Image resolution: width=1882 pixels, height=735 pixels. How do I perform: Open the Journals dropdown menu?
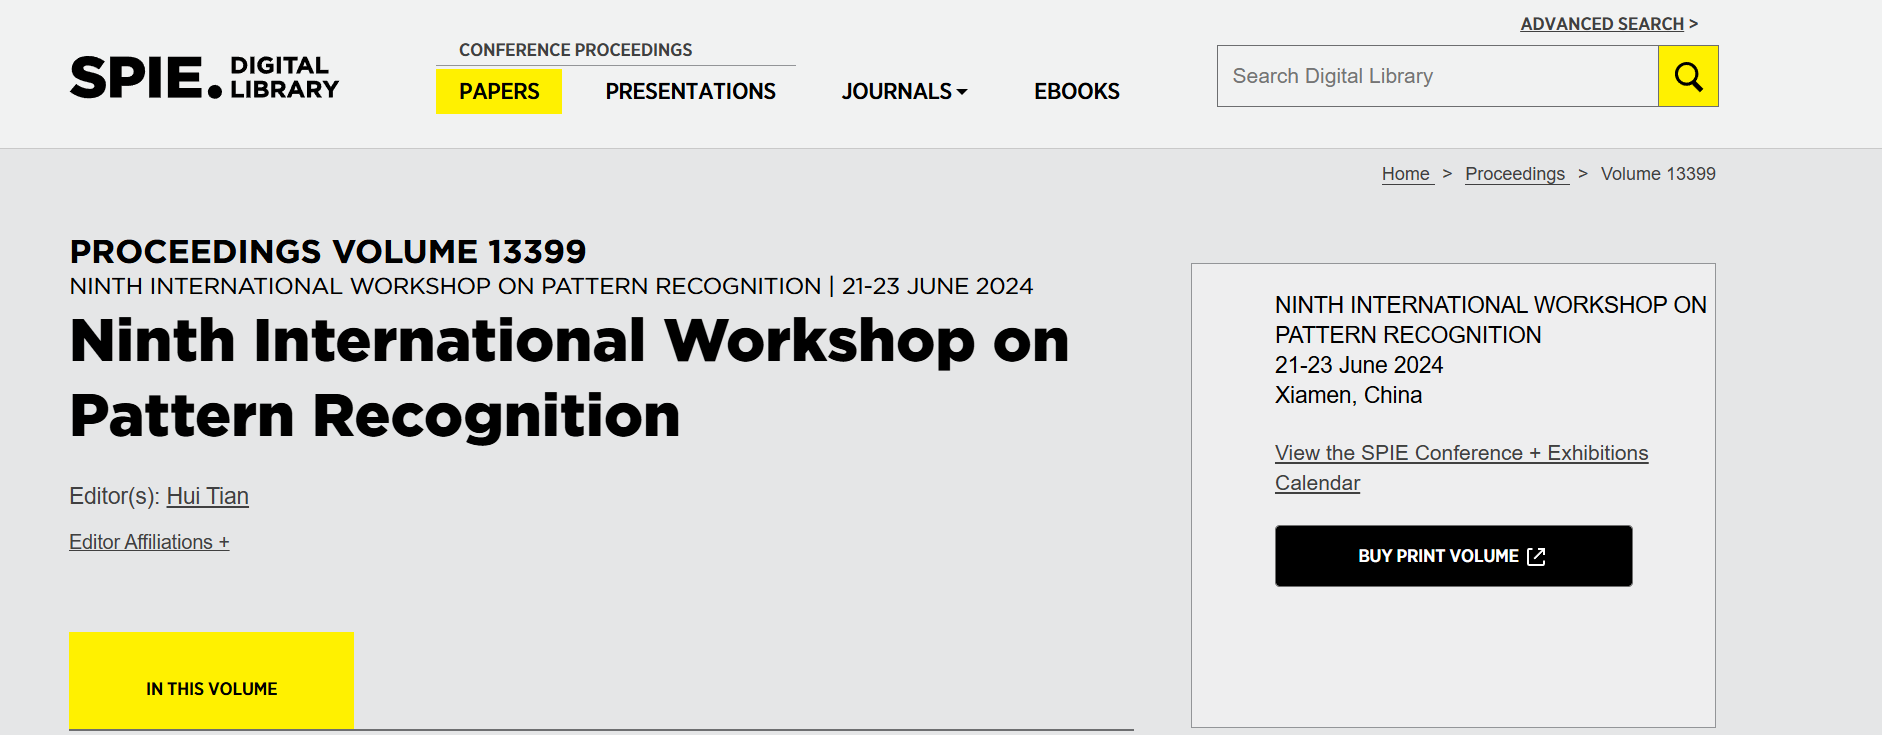pyautogui.click(x=904, y=92)
